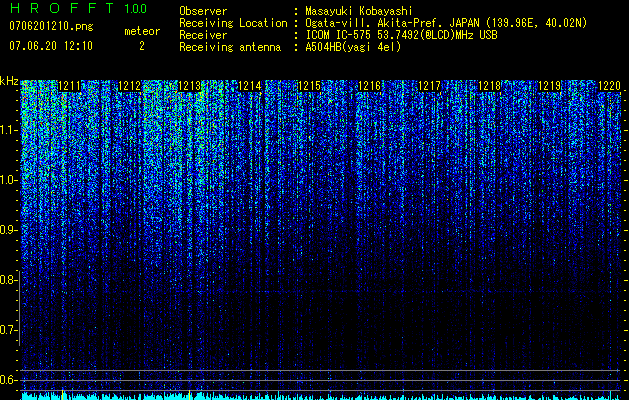Click the 1.0 kHz axis label
Viewport: 629px width, 400px height.
tap(7, 181)
